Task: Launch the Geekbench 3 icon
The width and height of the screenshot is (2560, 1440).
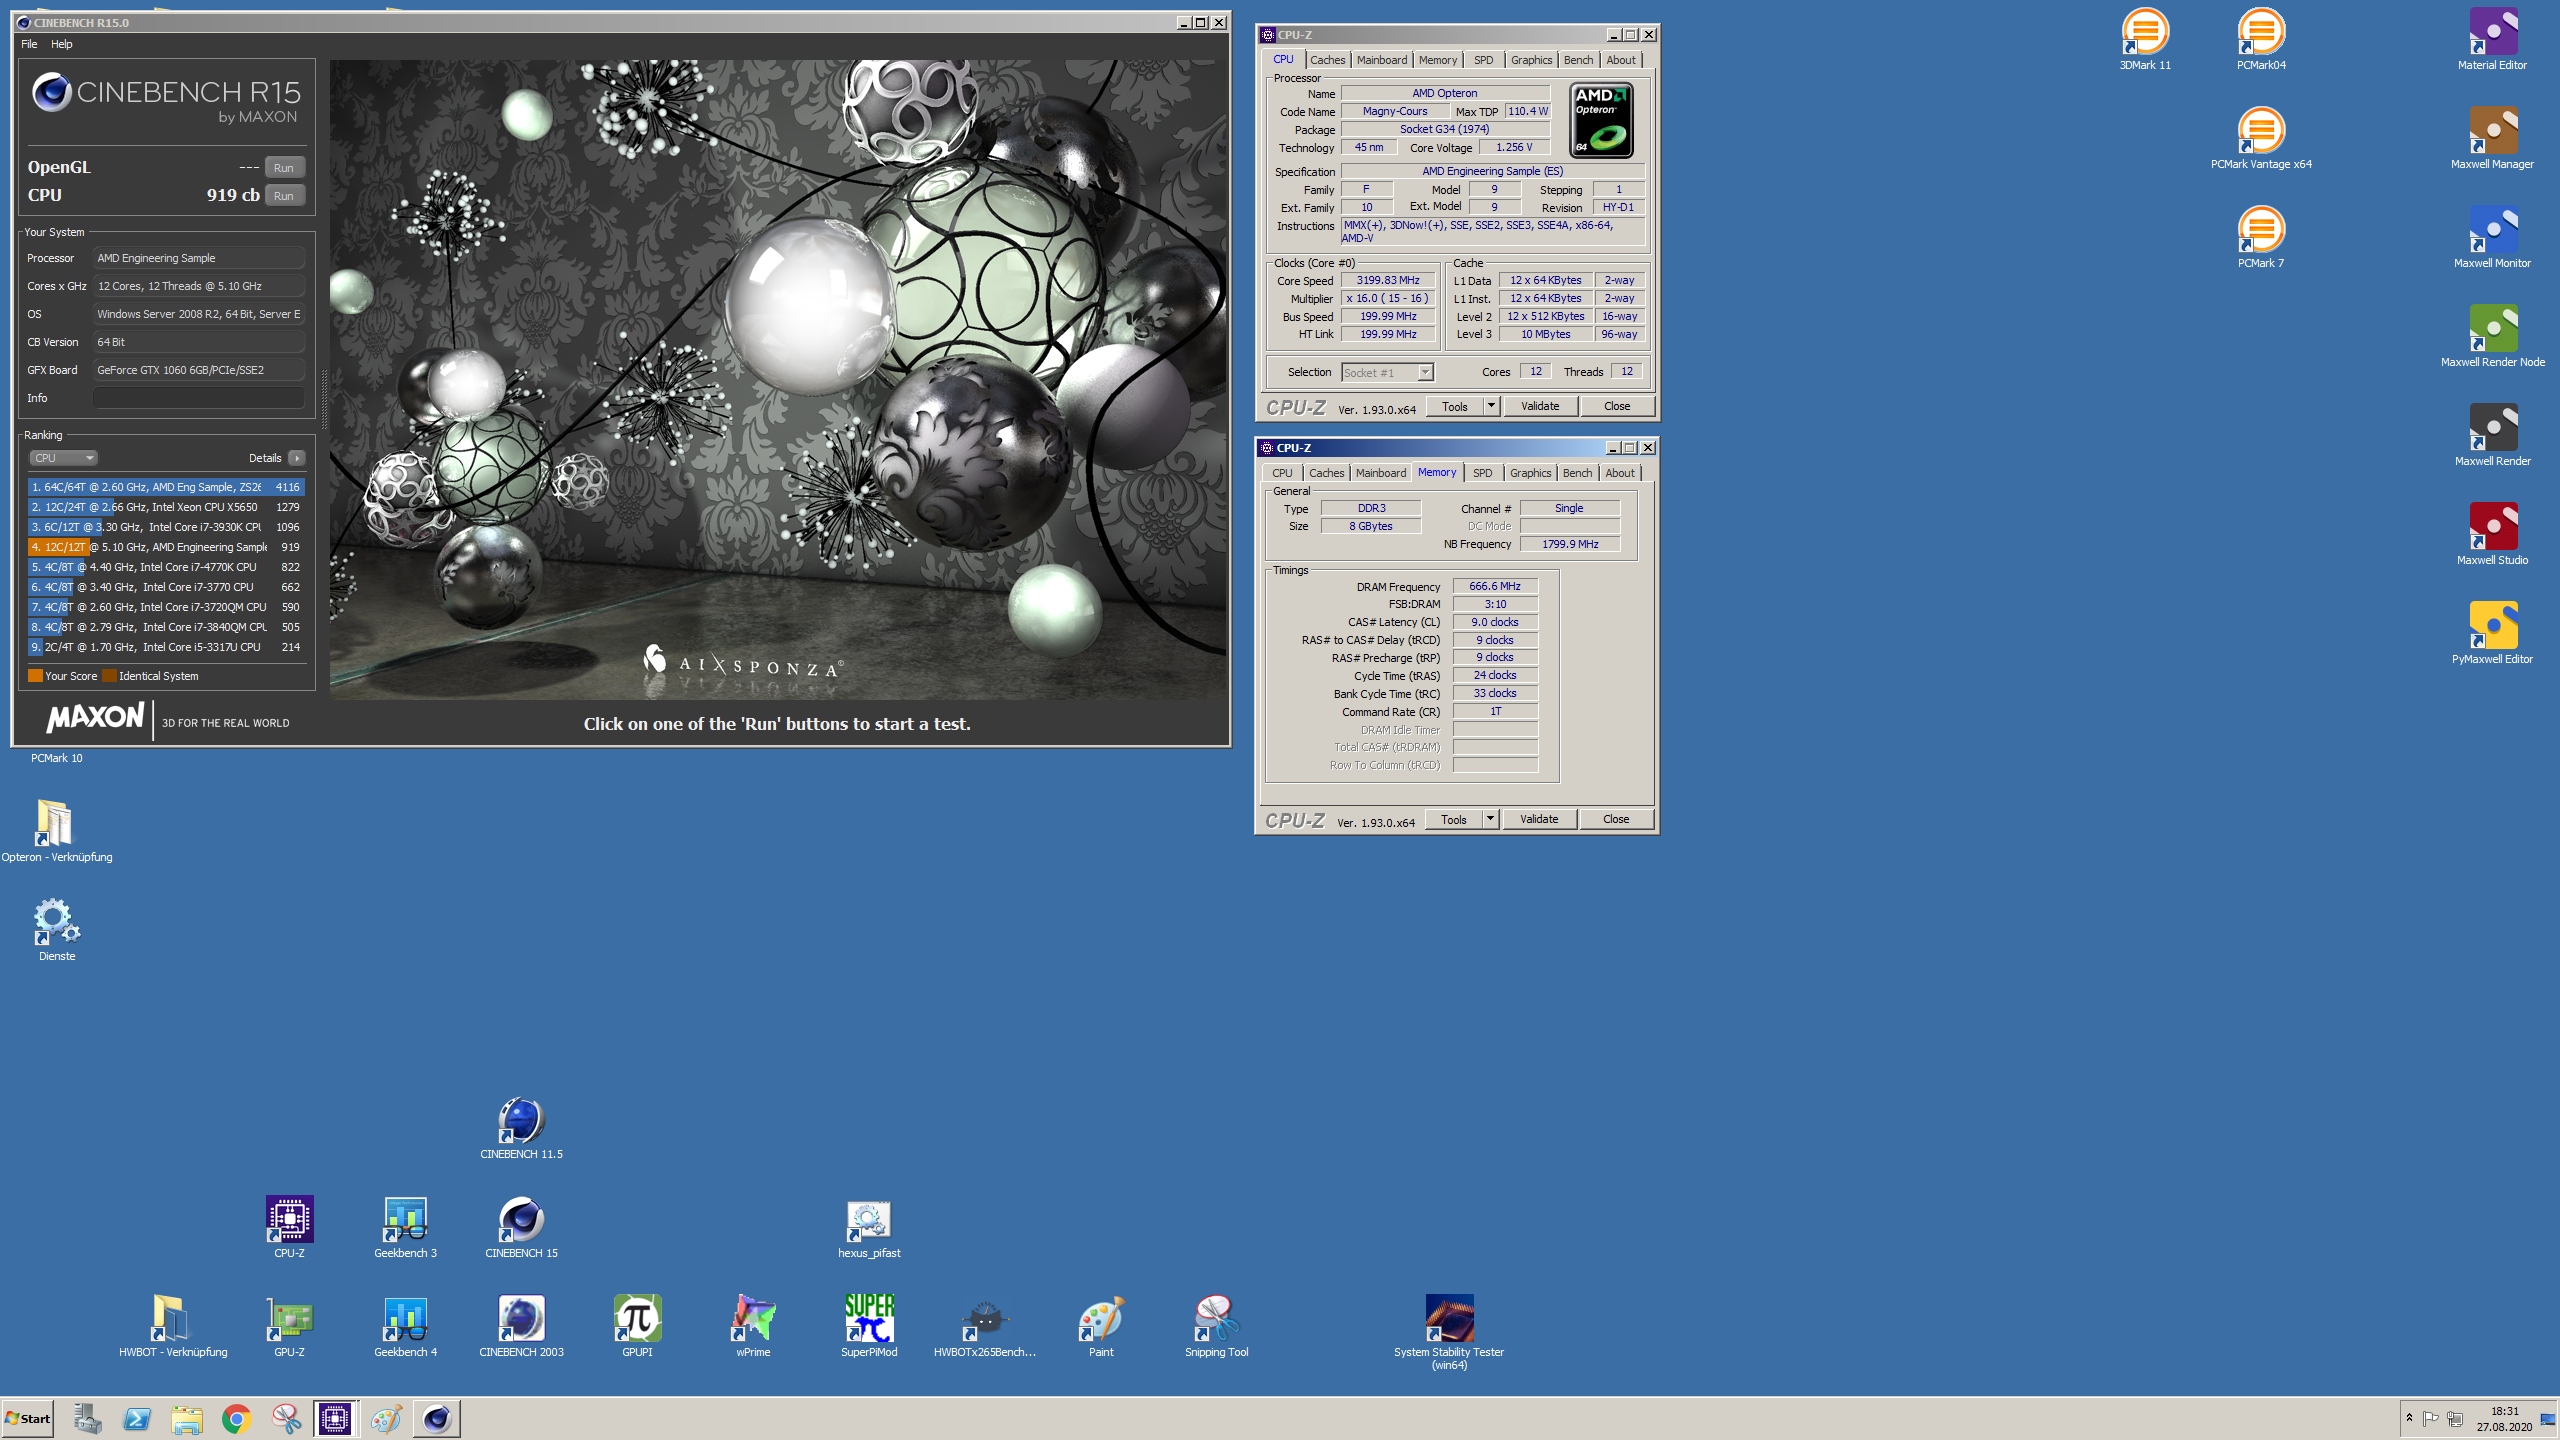Action: [405, 1227]
